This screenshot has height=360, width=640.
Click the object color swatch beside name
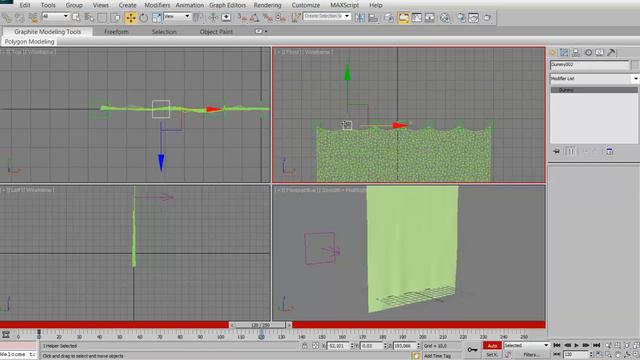pyautogui.click(x=635, y=64)
